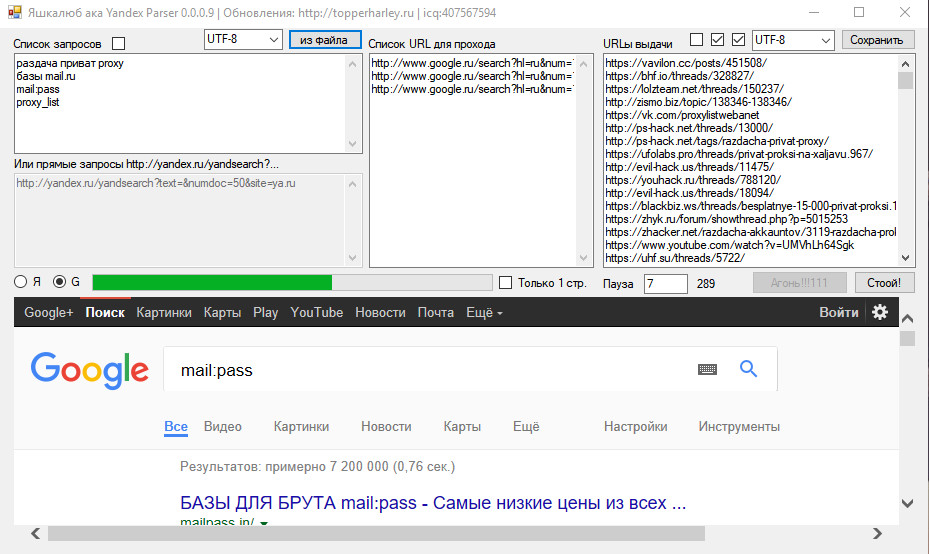This screenshot has width=929, height=554.
Task: Click the Стой! button
Action: tap(884, 283)
